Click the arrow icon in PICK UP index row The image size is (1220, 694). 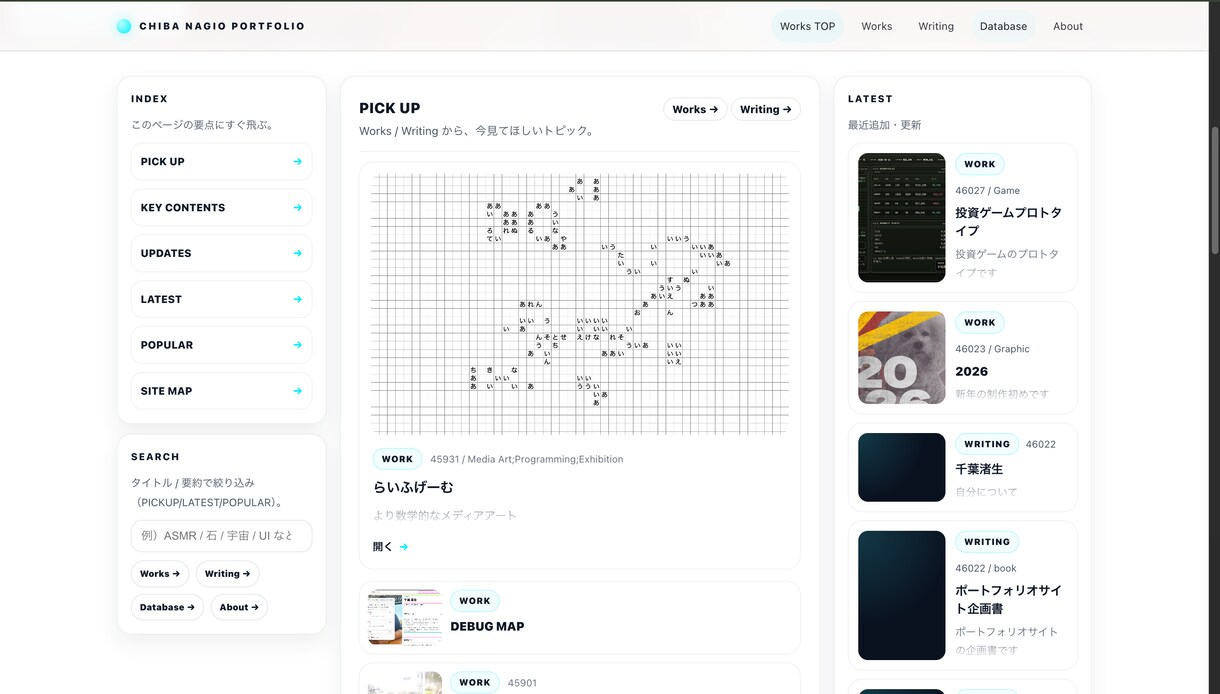pos(297,161)
